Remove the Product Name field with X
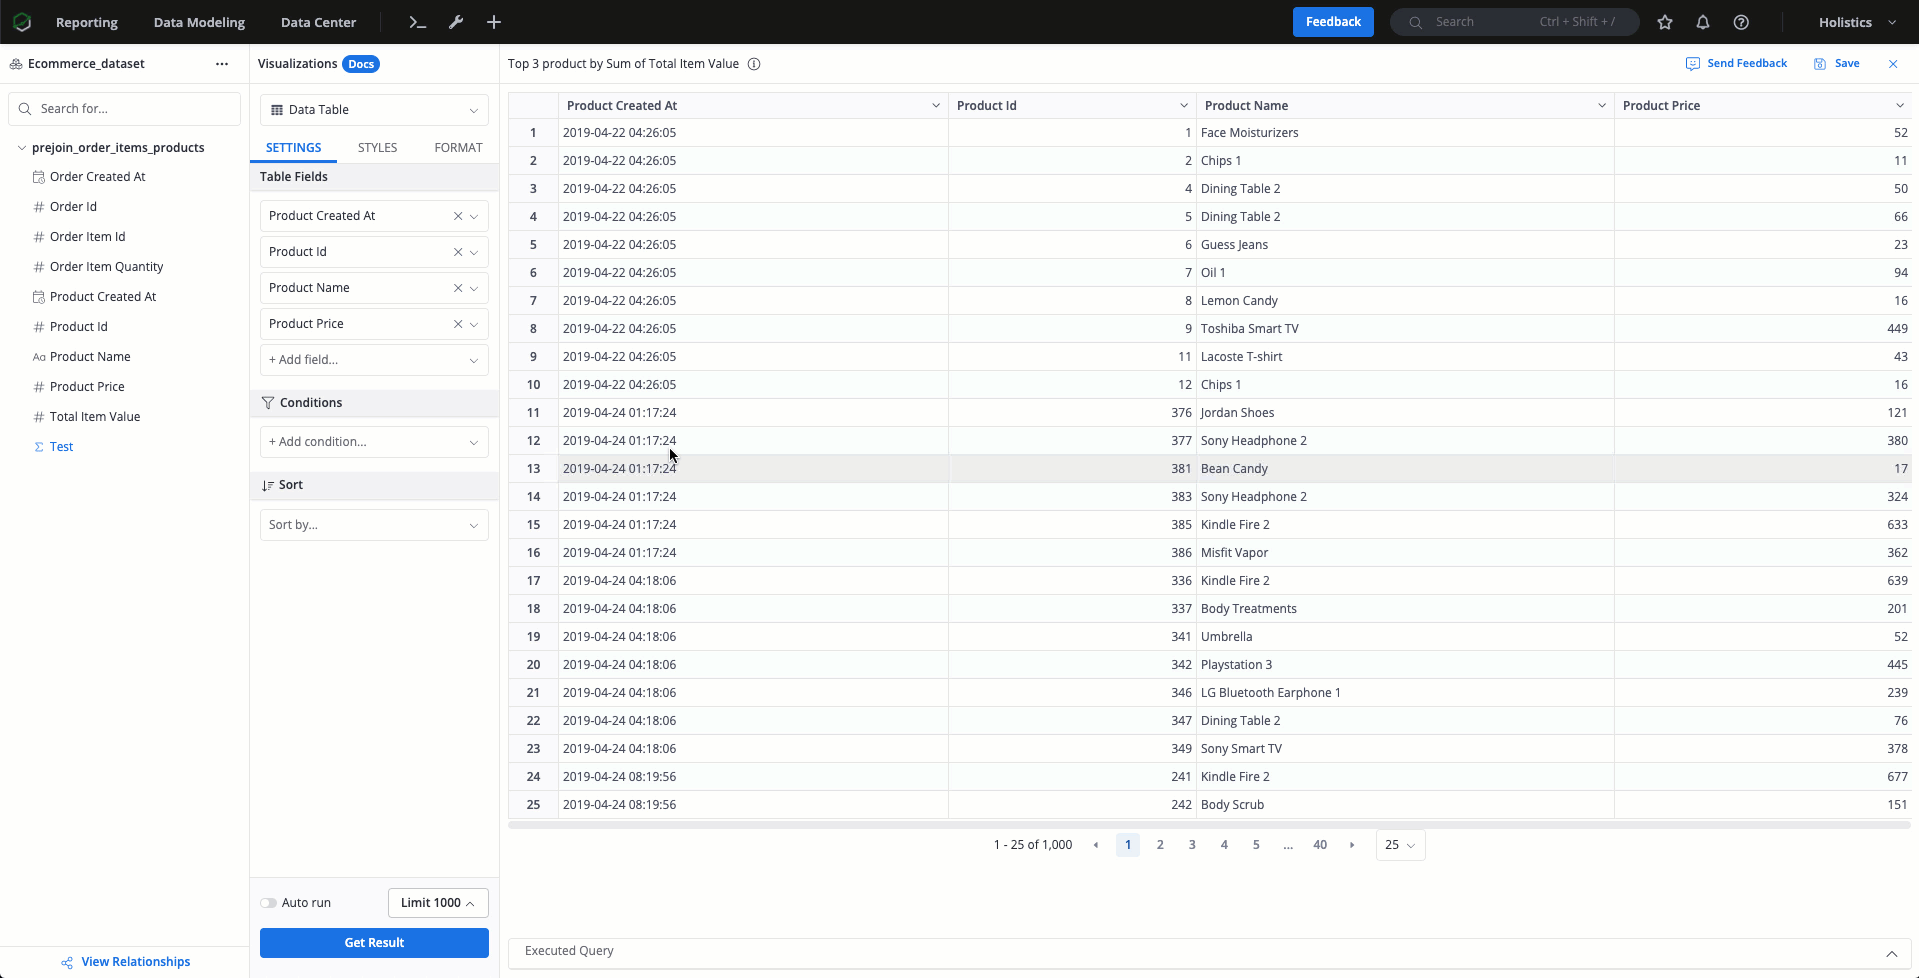Viewport: 1919px width, 978px height. (458, 288)
